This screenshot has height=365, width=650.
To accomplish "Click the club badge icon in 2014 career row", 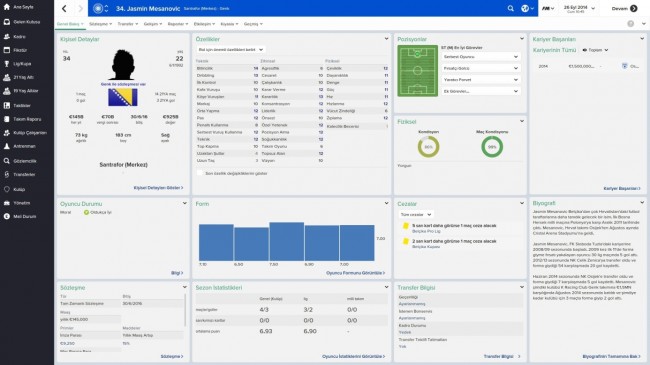I will click(624, 66).
